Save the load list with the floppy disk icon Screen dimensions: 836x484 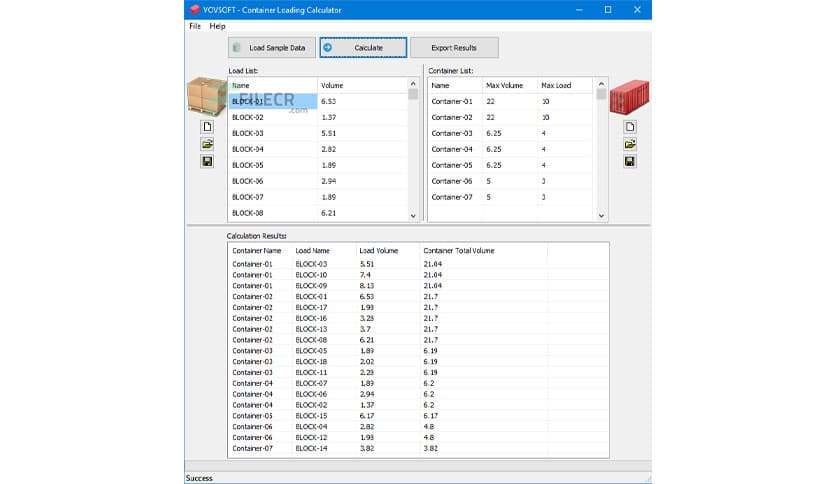[x=207, y=161]
